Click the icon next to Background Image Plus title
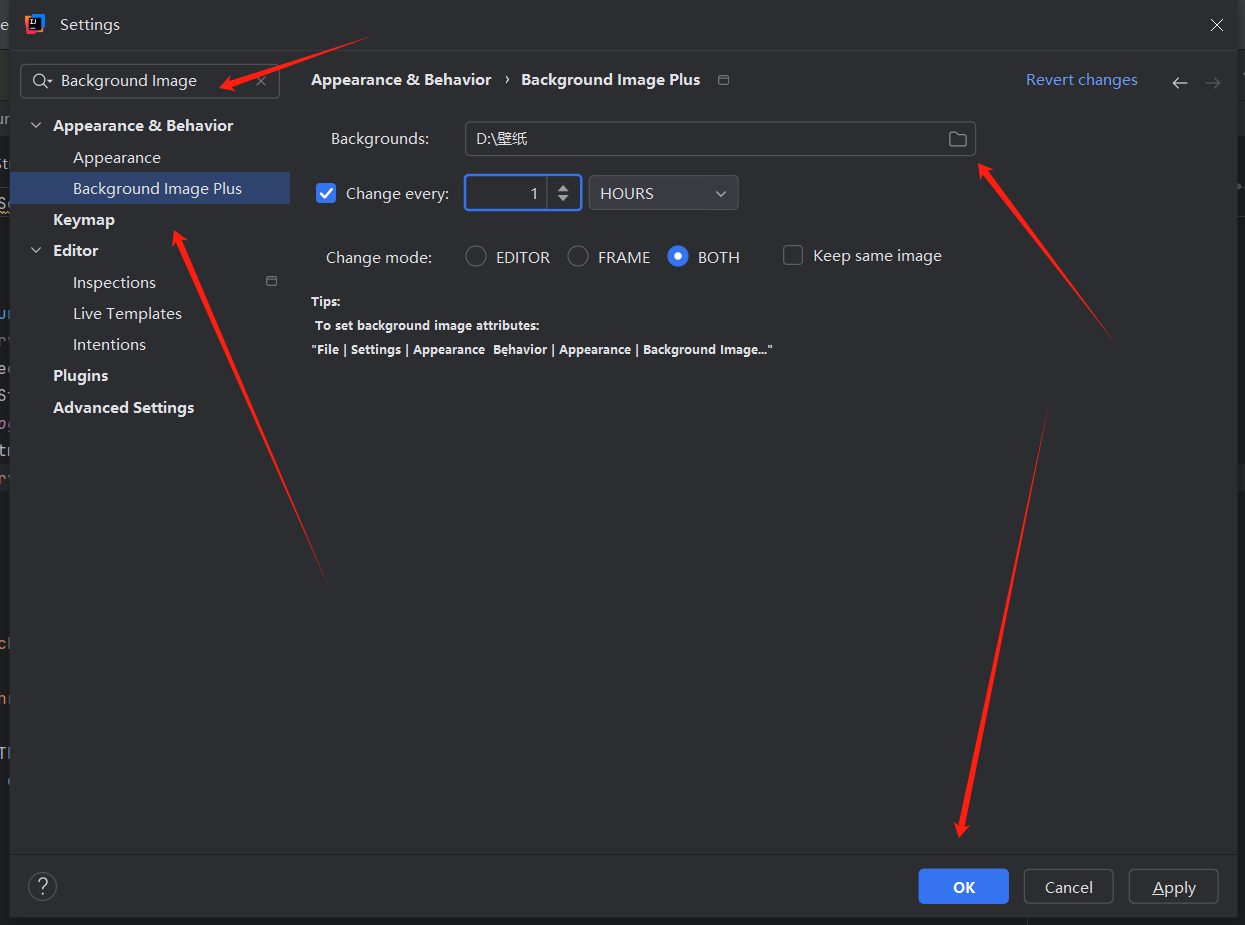 point(724,80)
